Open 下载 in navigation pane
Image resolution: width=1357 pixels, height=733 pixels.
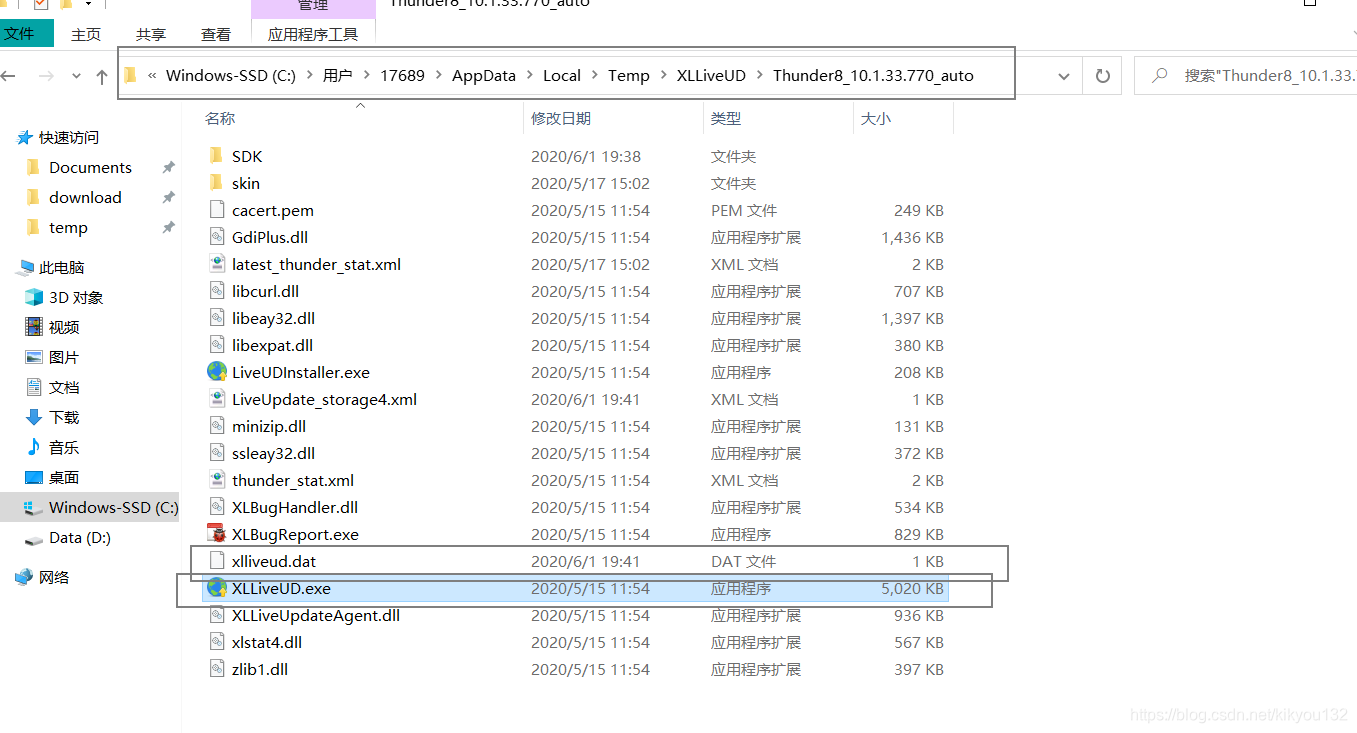[64, 417]
